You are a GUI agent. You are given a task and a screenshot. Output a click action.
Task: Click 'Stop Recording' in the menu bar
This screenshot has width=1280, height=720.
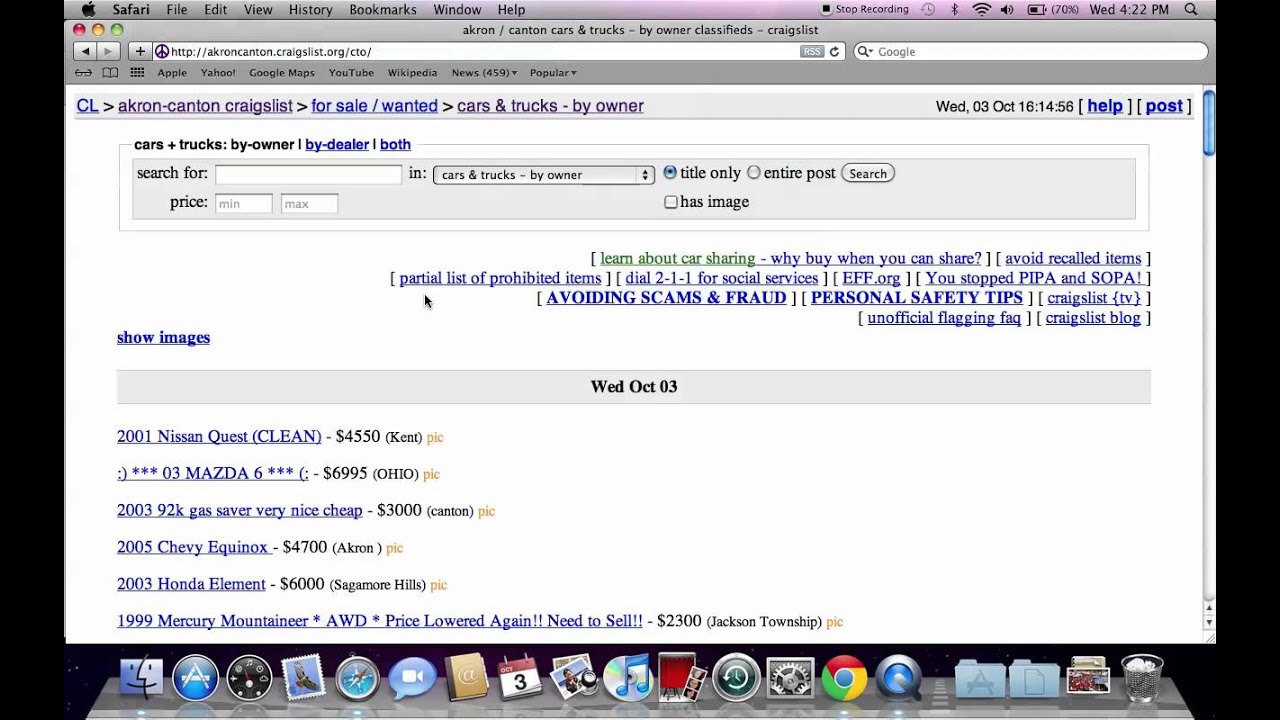864,10
